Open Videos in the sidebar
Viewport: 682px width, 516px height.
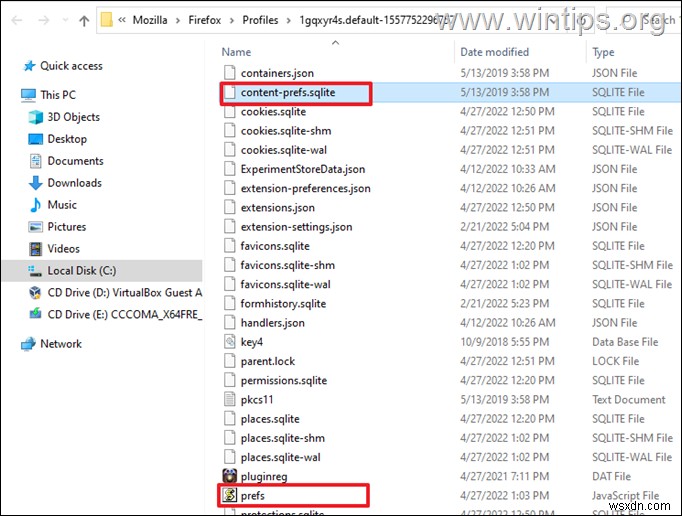pos(64,249)
